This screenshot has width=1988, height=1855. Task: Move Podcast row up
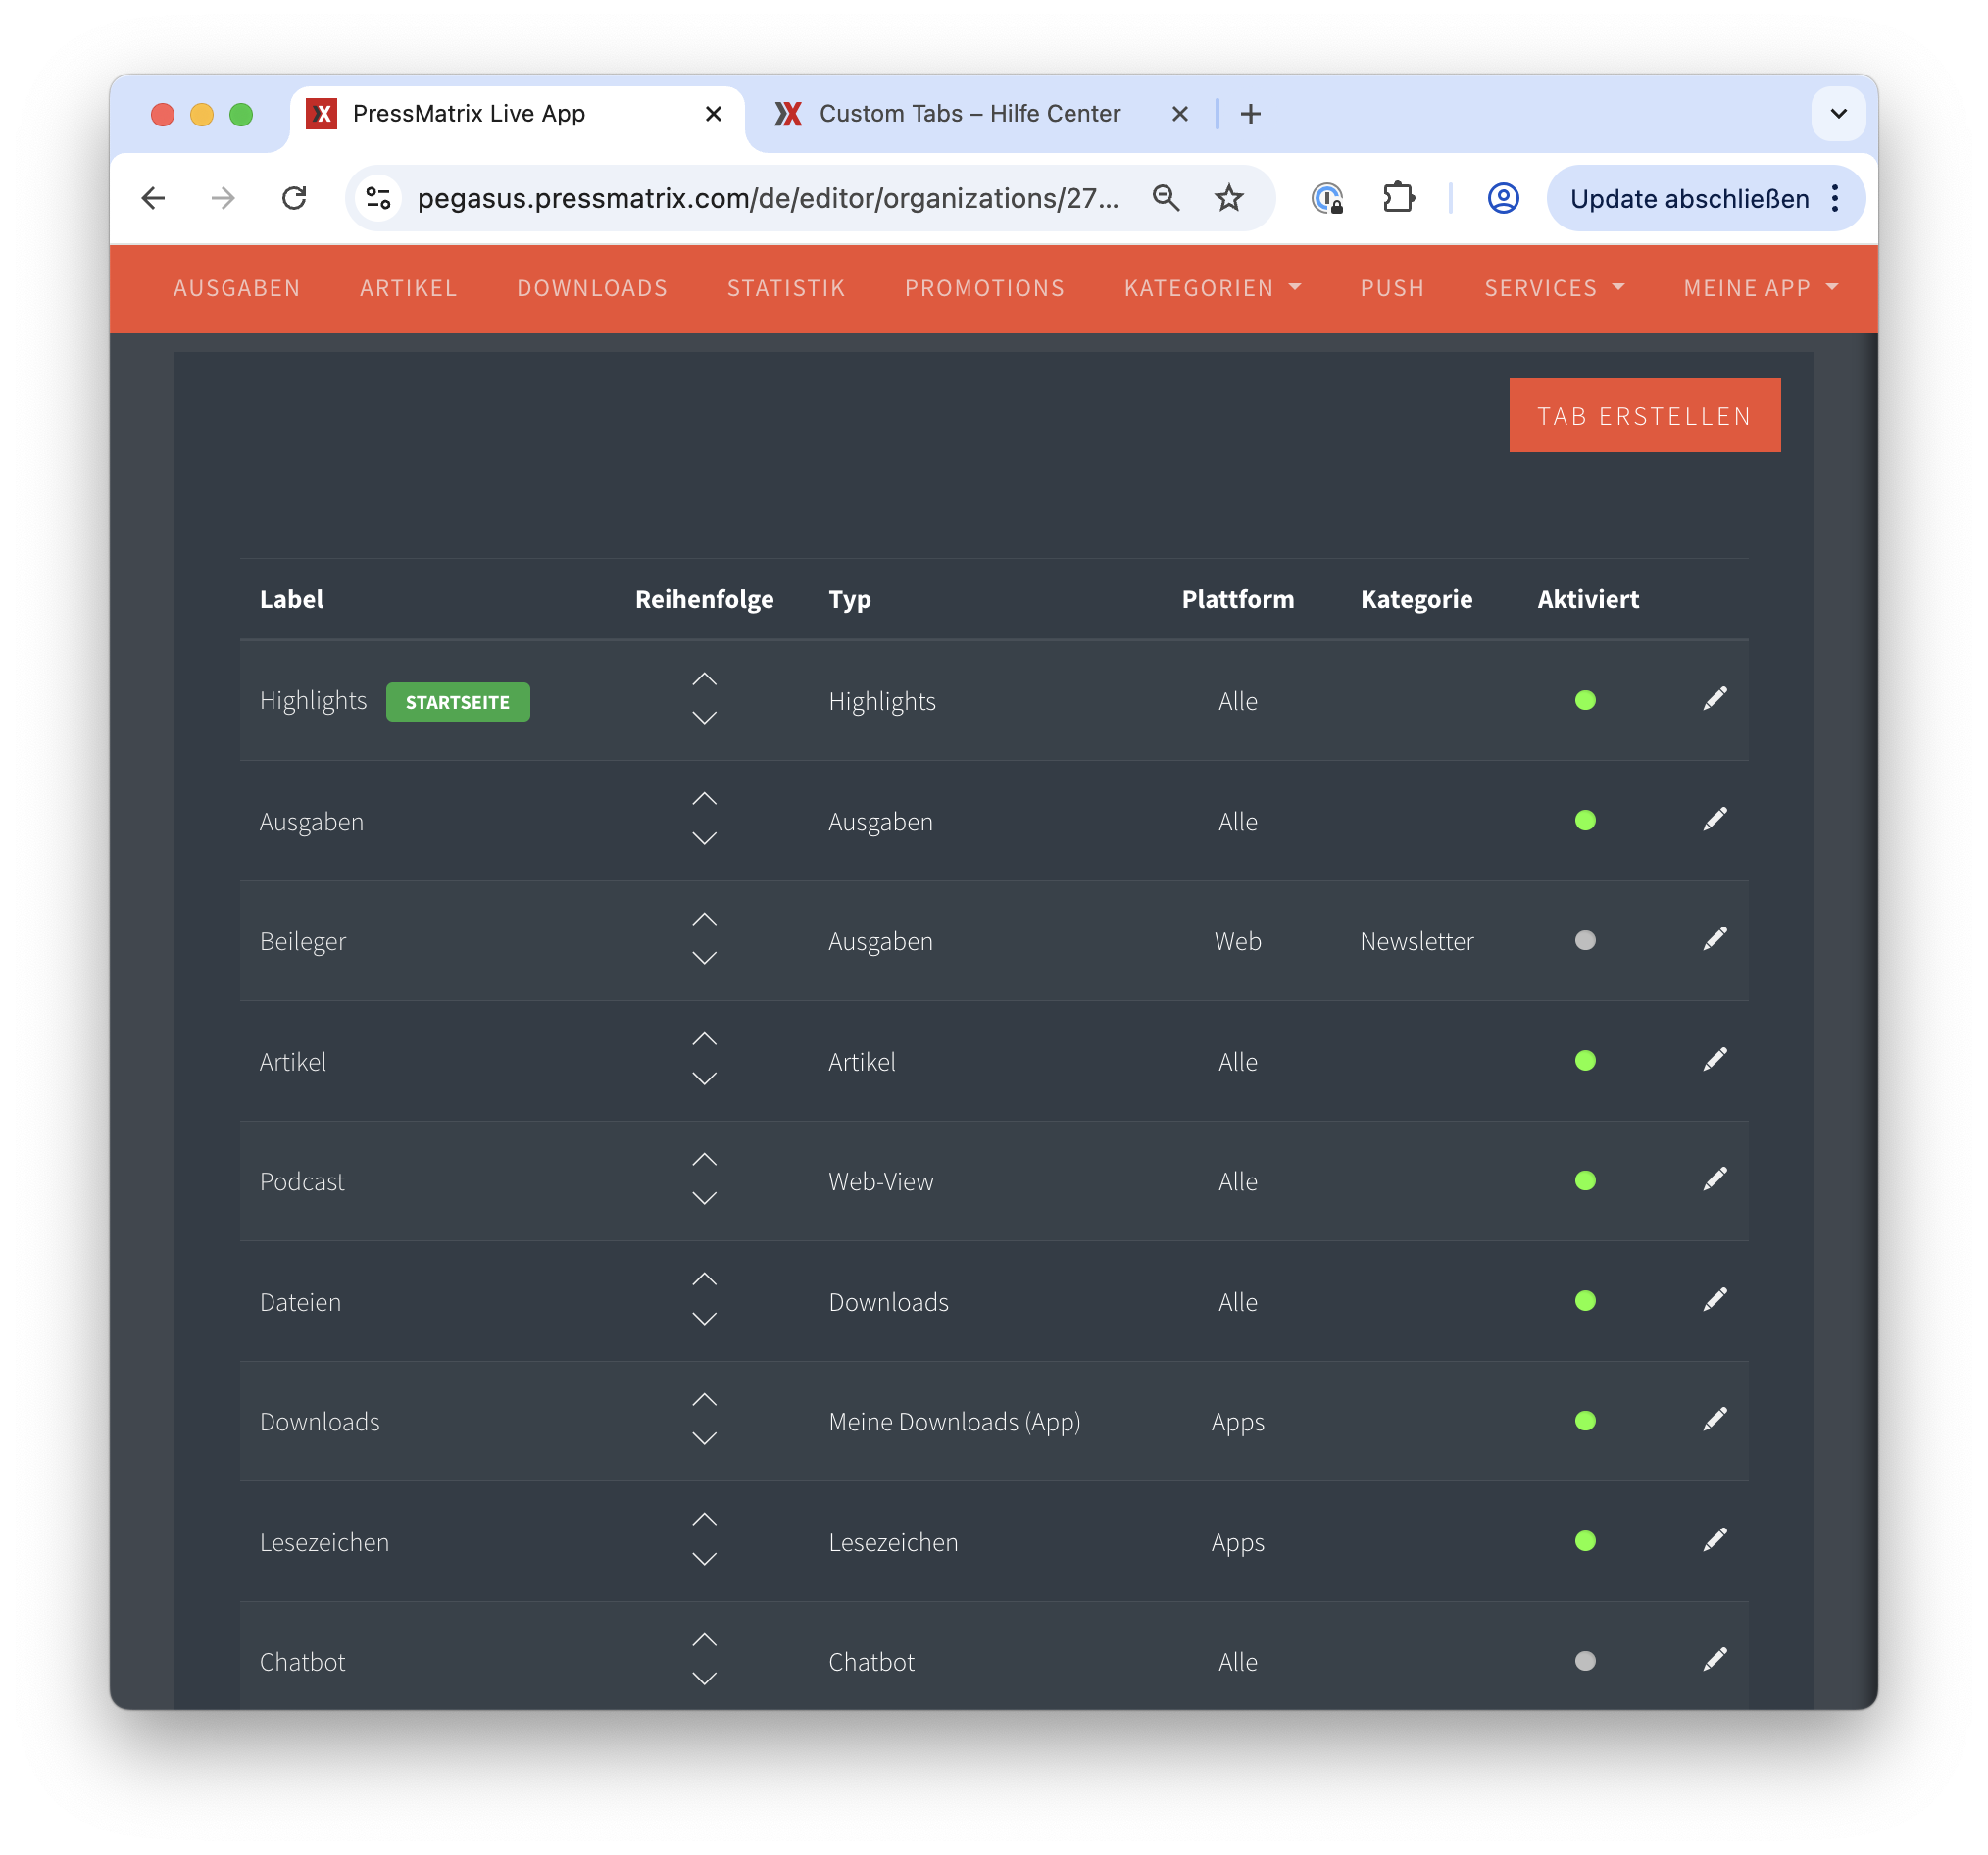pyautogui.click(x=704, y=1159)
